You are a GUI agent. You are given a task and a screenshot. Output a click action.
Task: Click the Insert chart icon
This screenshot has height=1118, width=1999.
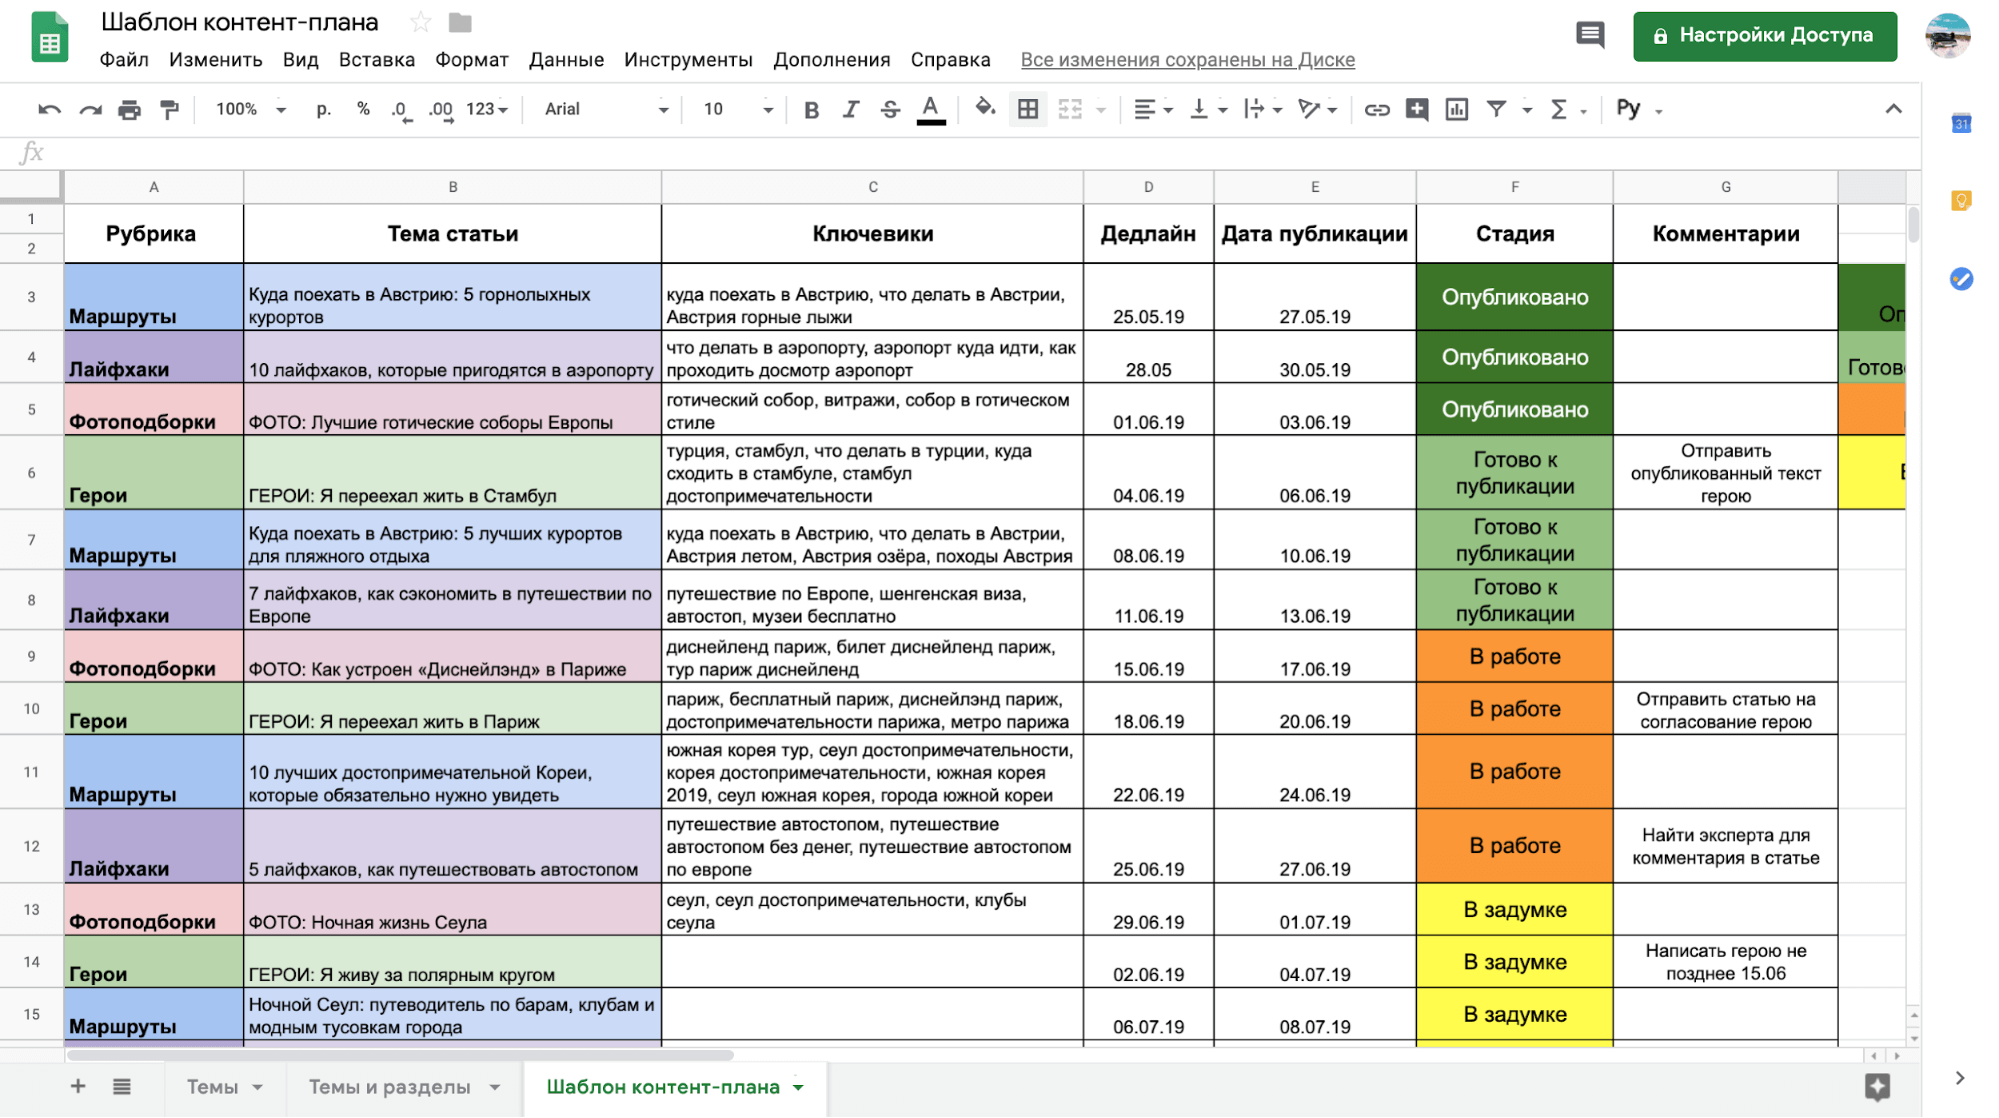tap(1457, 109)
